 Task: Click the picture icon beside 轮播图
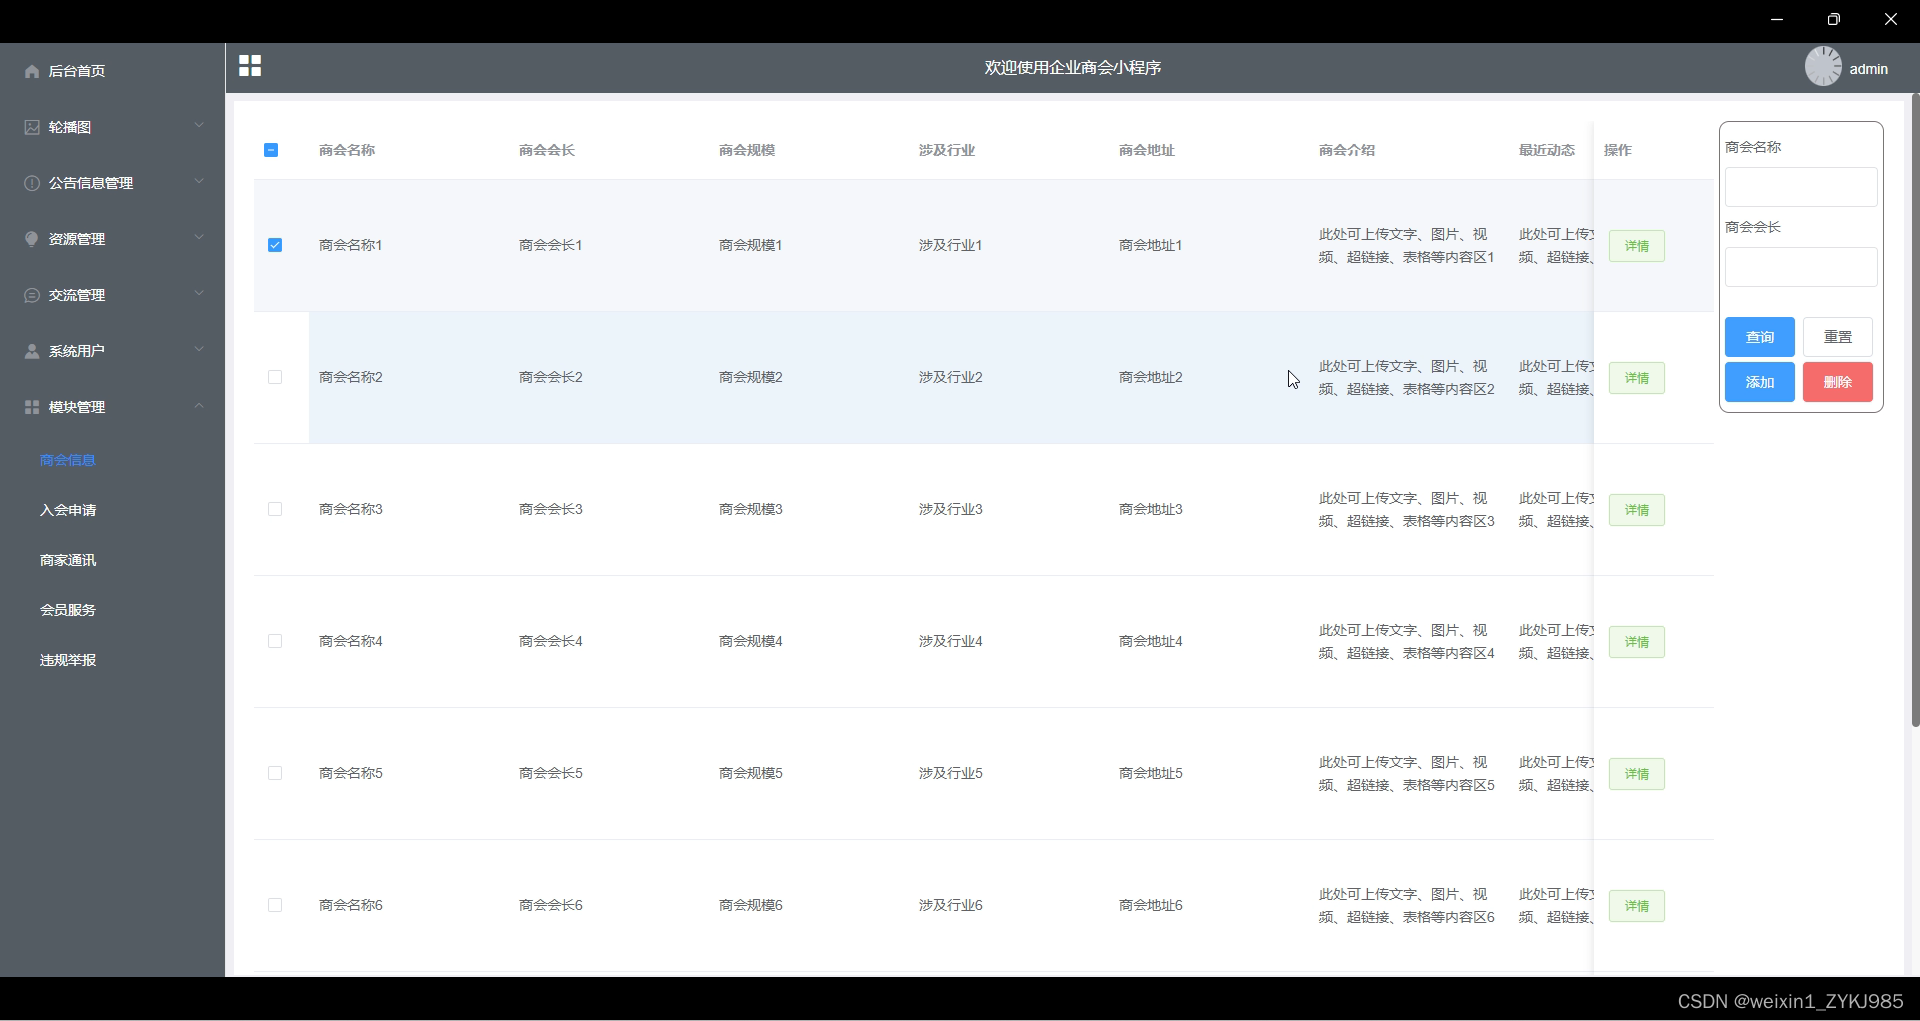pyautogui.click(x=32, y=127)
